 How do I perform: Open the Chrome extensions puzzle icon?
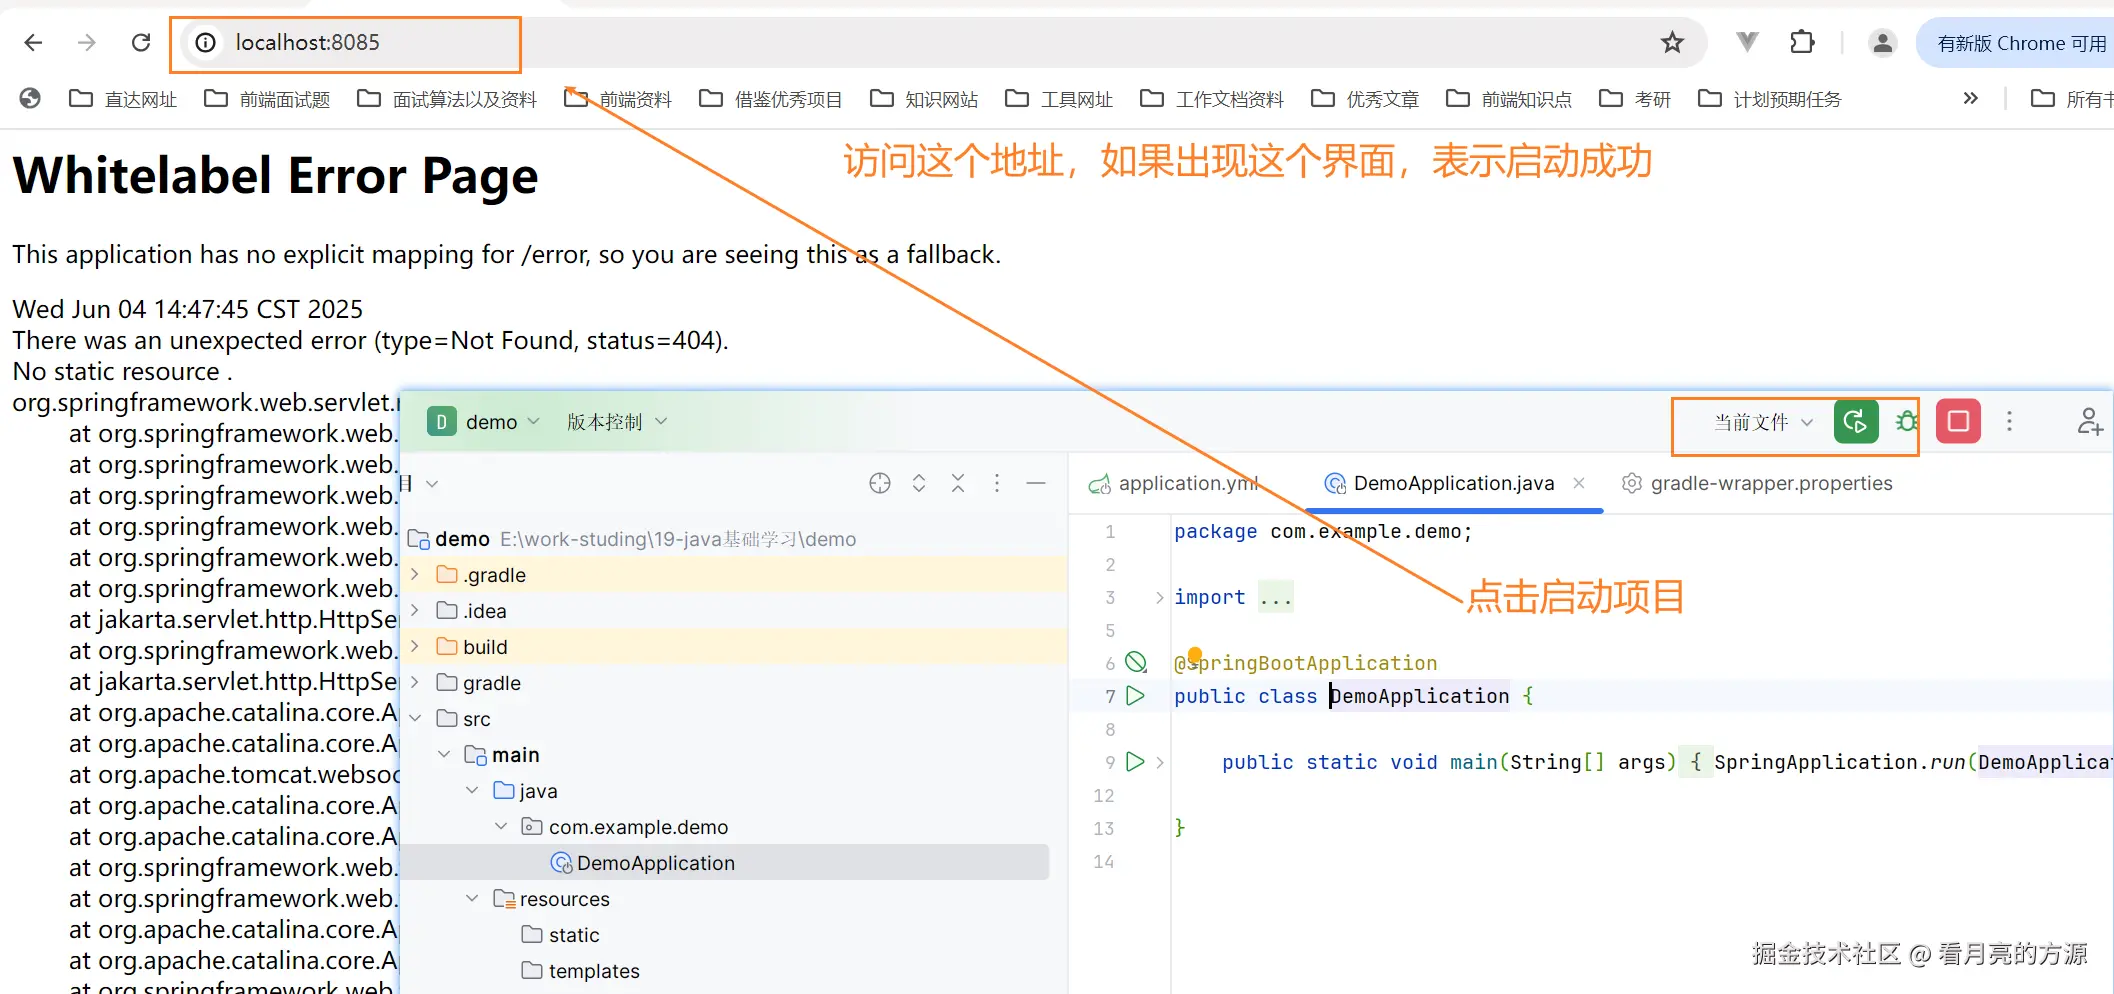pyautogui.click(x=1802, y=42)
